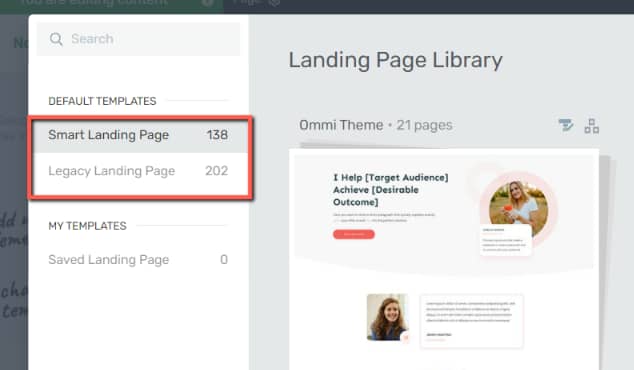Image resolution: width=634 pixels, height=370 pixels.
Task: Click the MY TEMPLATES section label
Action: [87, 226]
